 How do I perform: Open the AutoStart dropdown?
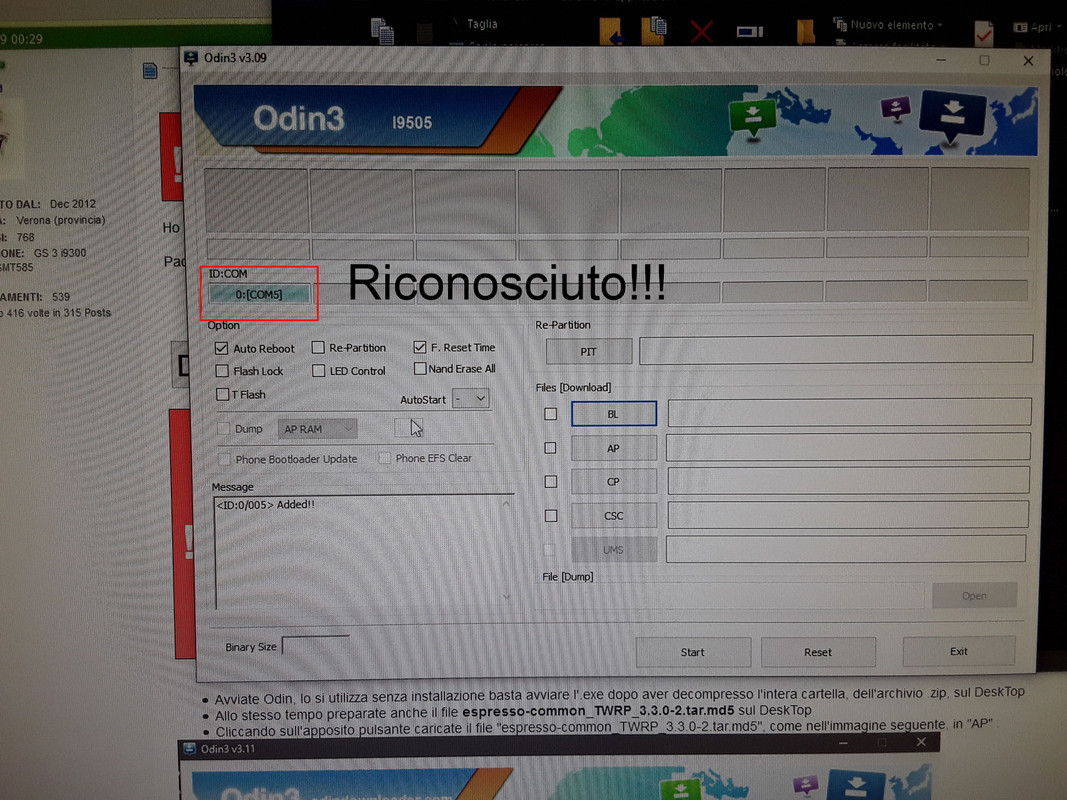coord(471,399)
